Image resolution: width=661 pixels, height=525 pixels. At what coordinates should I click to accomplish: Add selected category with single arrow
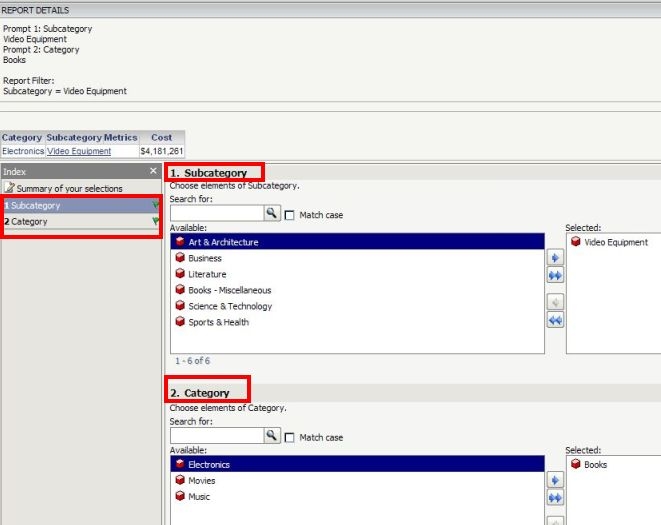coord(555,480)
